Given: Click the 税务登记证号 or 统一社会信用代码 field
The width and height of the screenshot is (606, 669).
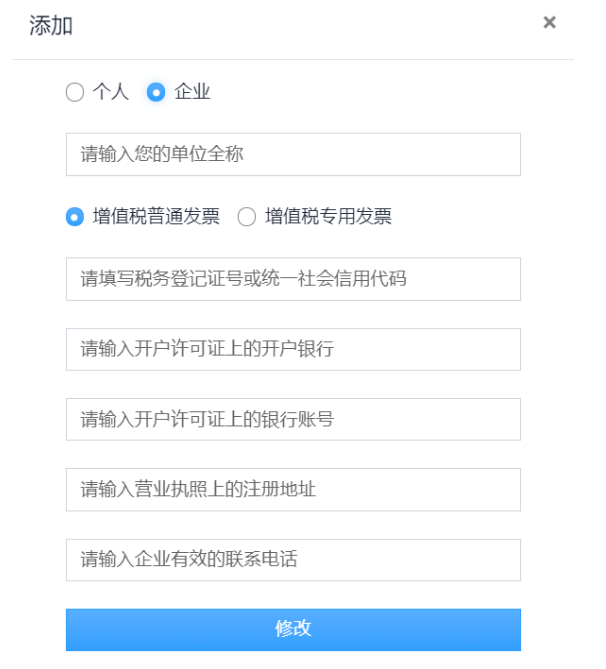Looking at the screenshot, I should (293, 279).
